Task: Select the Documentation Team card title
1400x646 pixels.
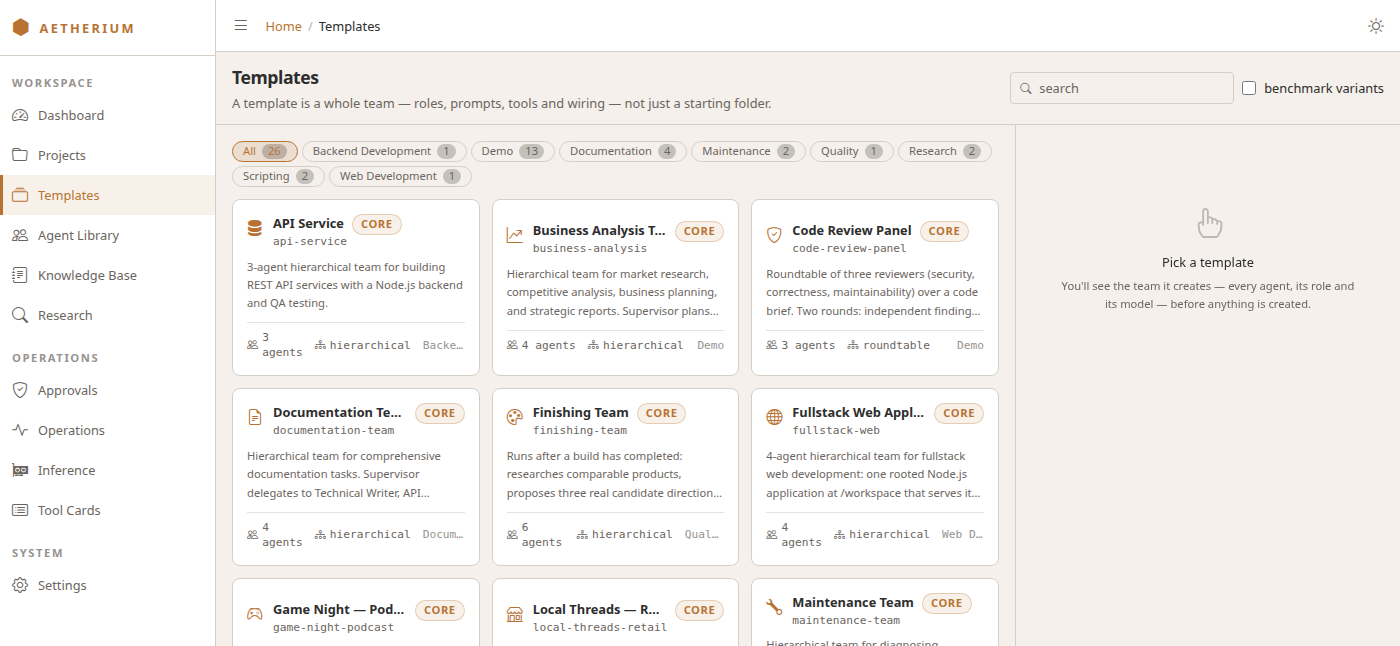Action: coord(338,412)
